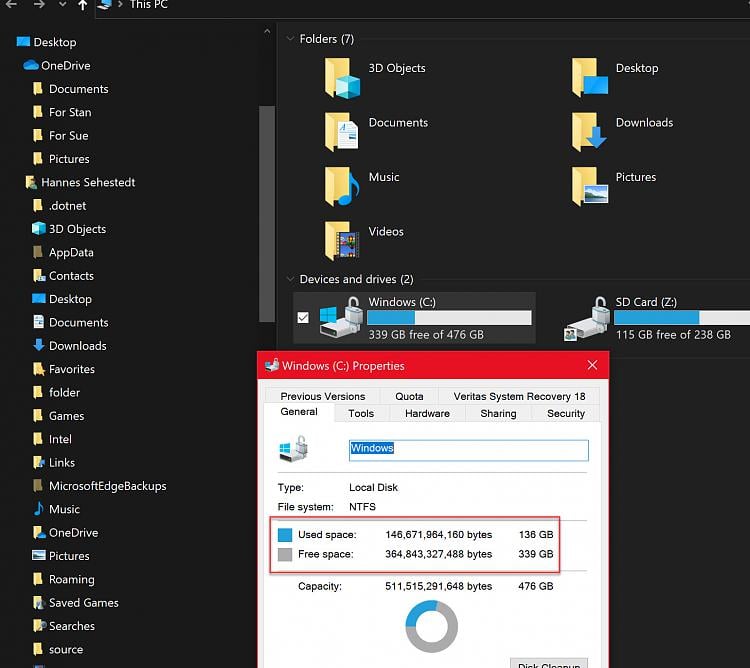Viewport: 750px width, 668px height.
Task: Select the General tab
Action: [298, 412]
